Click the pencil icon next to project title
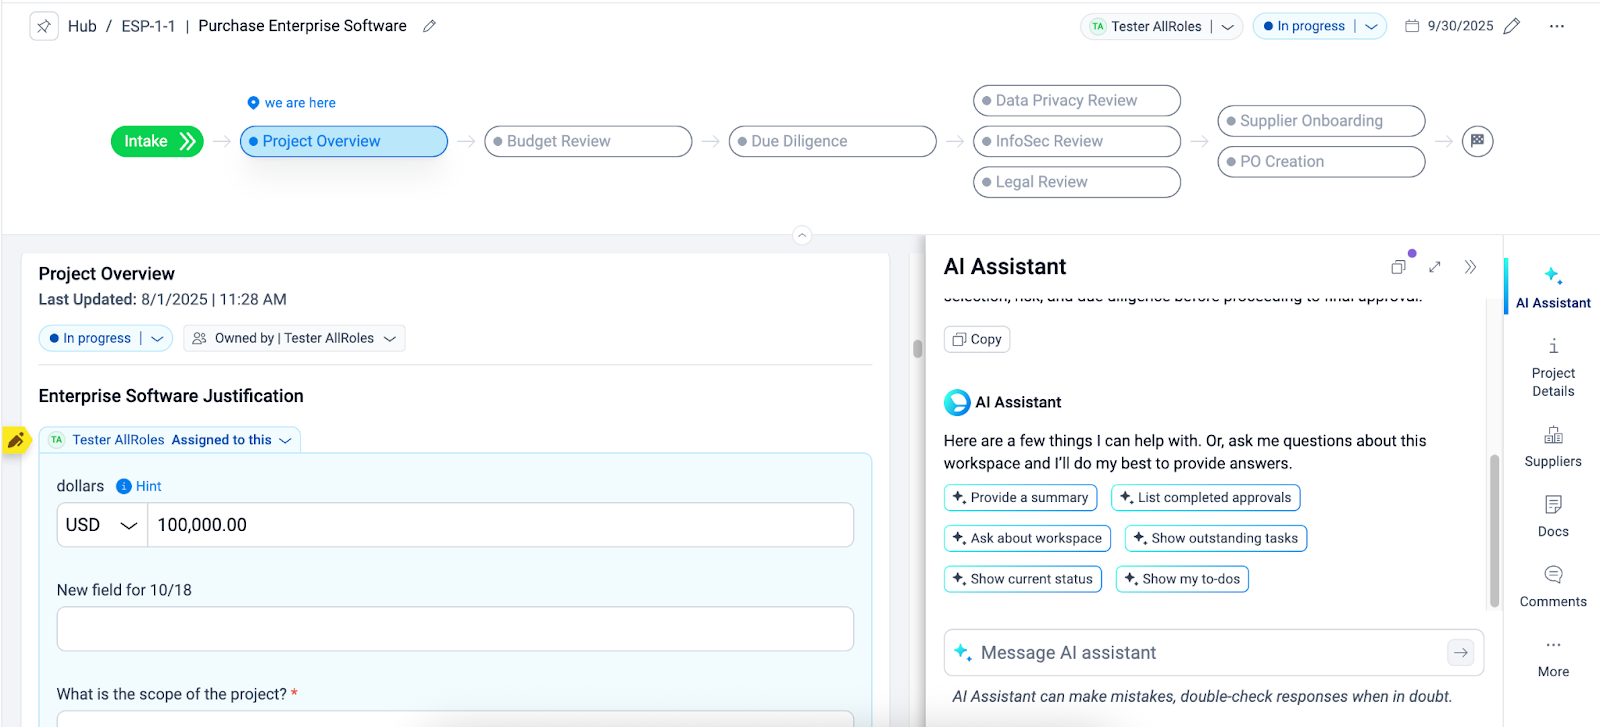Screen dimensions: 1600x727 coord(429,26)
